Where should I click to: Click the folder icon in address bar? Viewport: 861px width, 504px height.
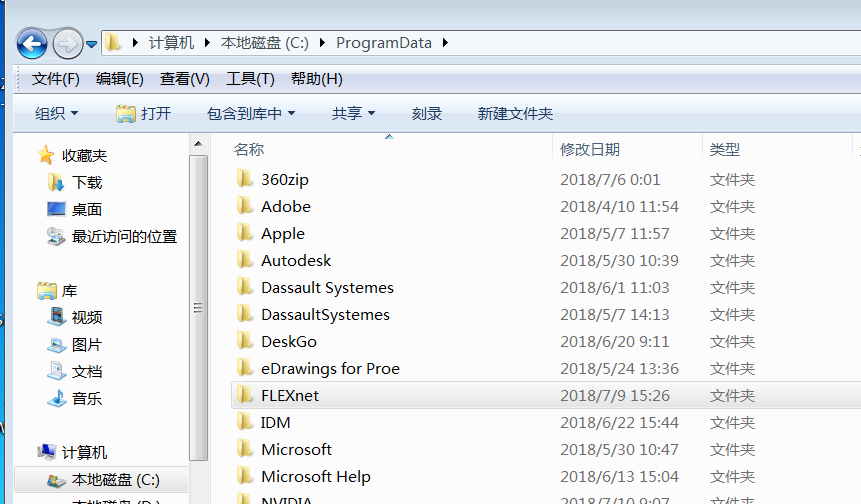[x=113, y=42]
